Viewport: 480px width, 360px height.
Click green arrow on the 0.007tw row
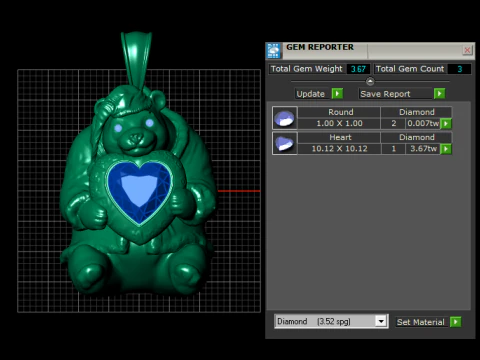(446, 124)
